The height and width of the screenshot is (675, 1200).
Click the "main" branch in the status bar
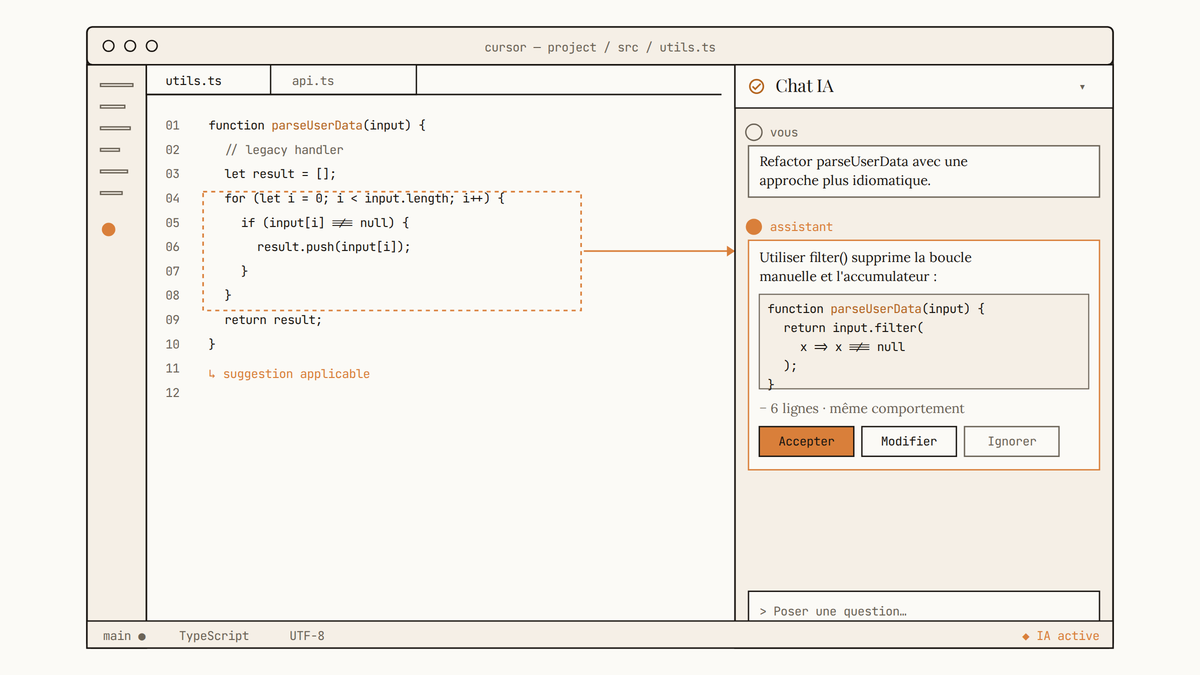tap(117, 636)
